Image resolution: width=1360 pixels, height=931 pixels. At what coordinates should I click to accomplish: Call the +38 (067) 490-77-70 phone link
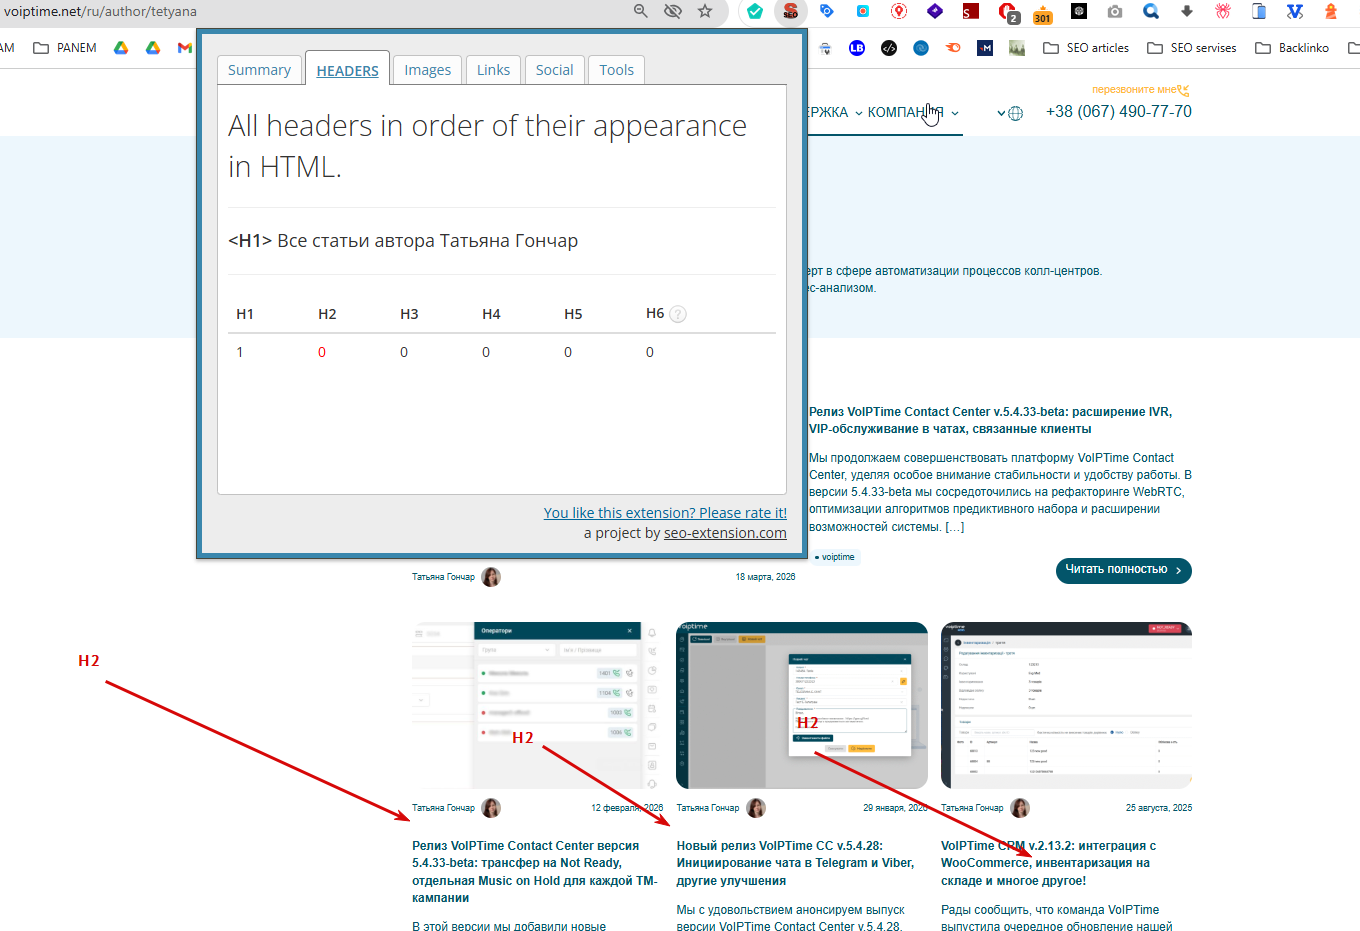point(1119,112)
